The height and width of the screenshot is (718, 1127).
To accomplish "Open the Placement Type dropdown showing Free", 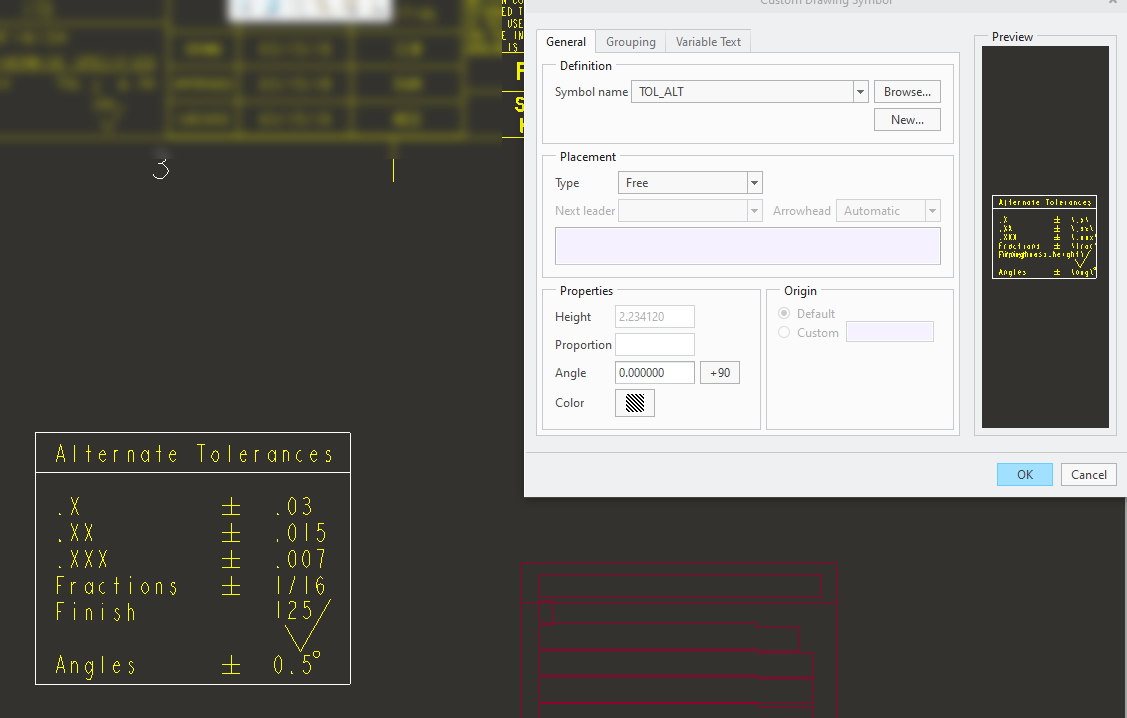I will click(755, 182).
